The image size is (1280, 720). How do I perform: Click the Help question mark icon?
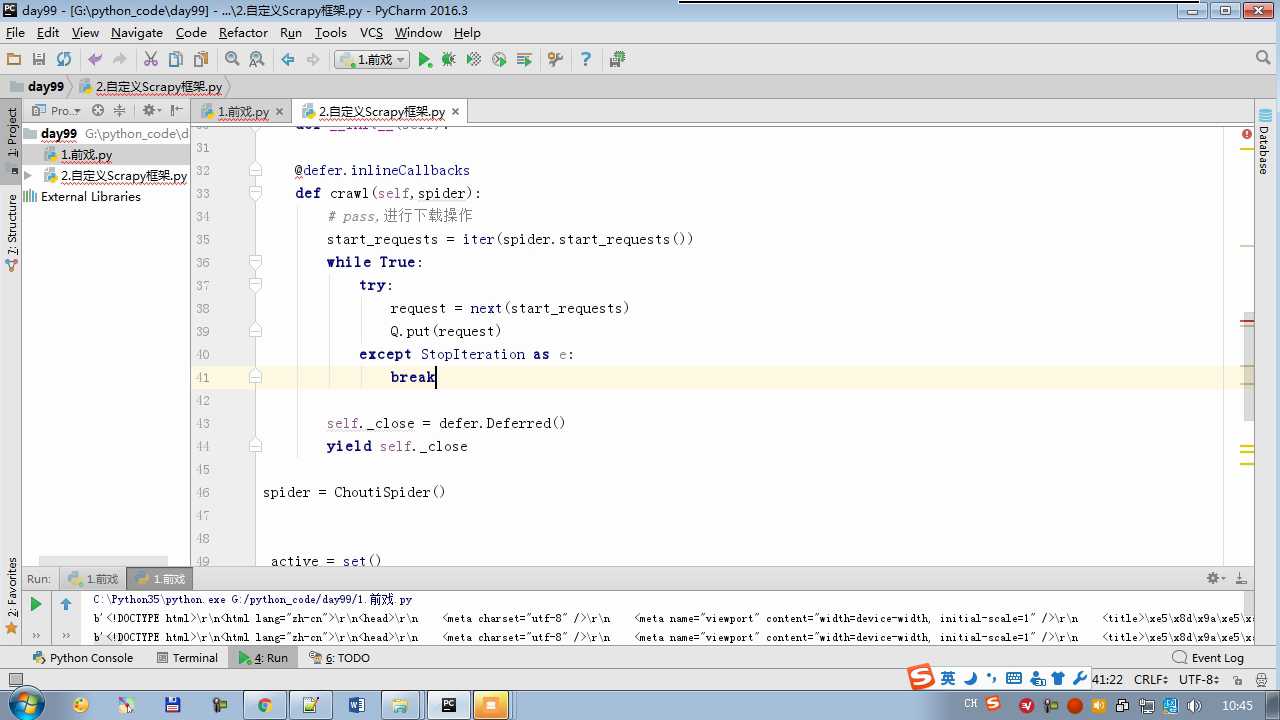point(586,59)
